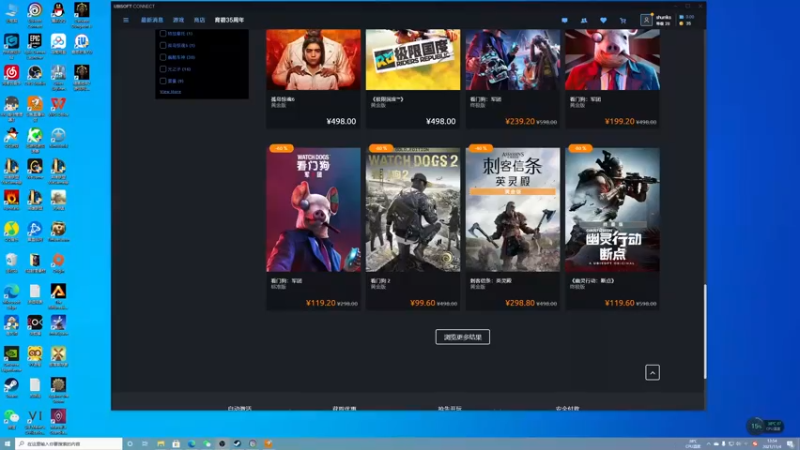Open the Far Cry 6 cover priced ¥498.00
This screenshot has height=450, width=800.
click(x=313, y=59)
